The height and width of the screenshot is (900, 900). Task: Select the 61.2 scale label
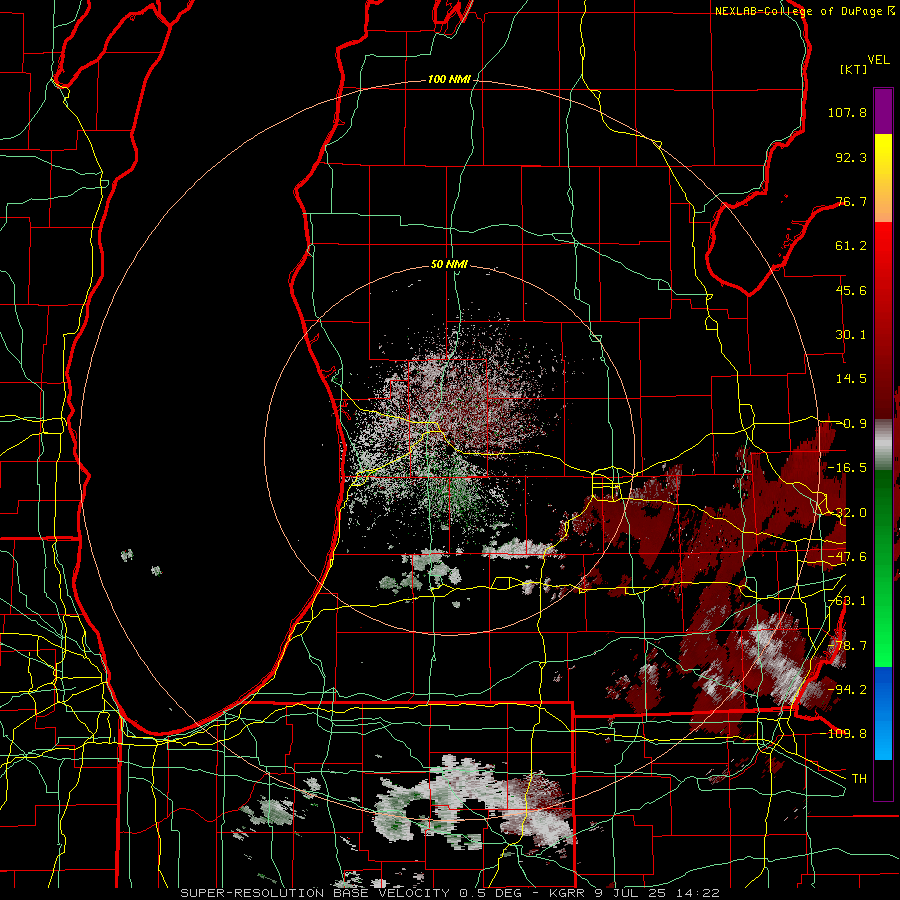[851, 246]
